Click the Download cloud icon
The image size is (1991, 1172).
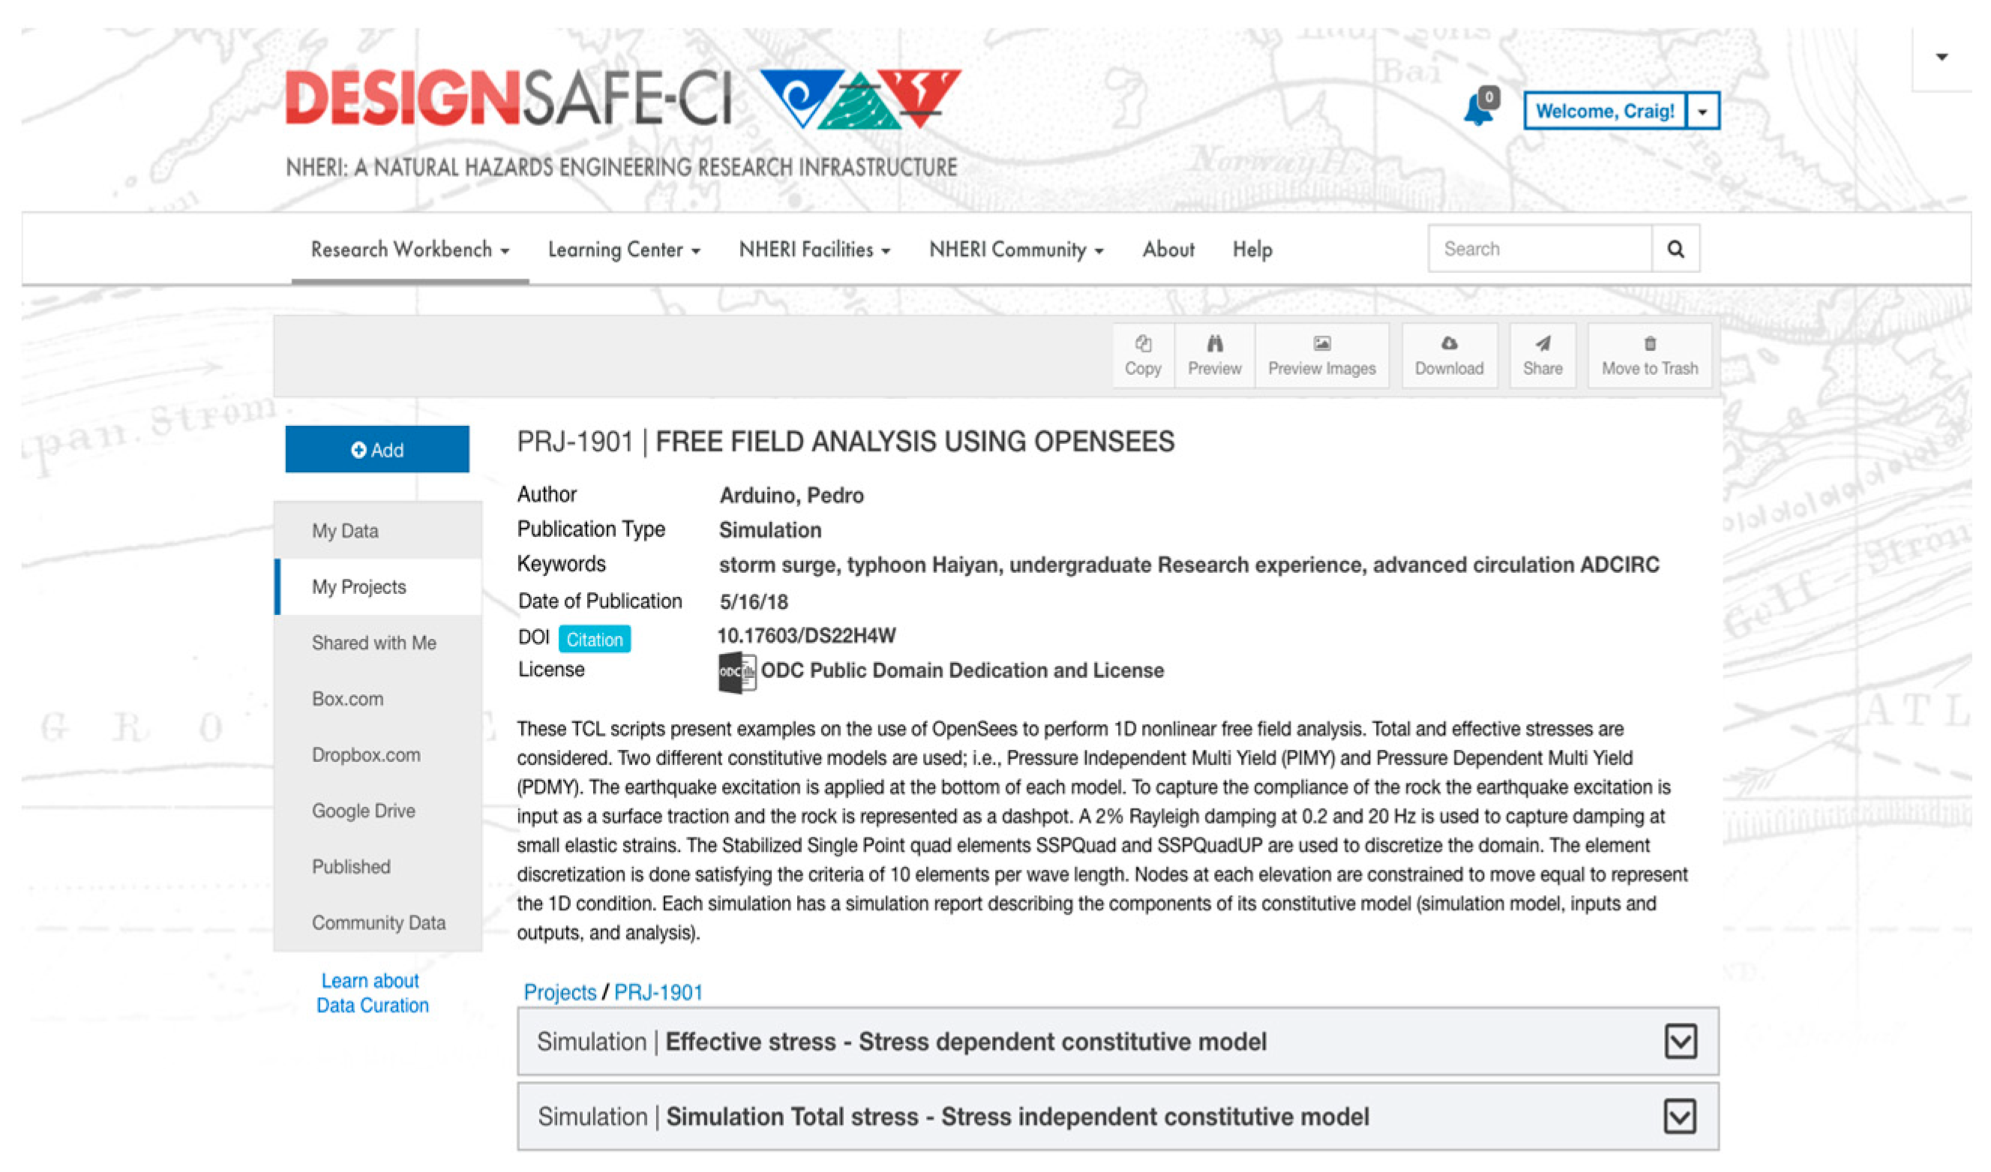[x=1448, y=355]
